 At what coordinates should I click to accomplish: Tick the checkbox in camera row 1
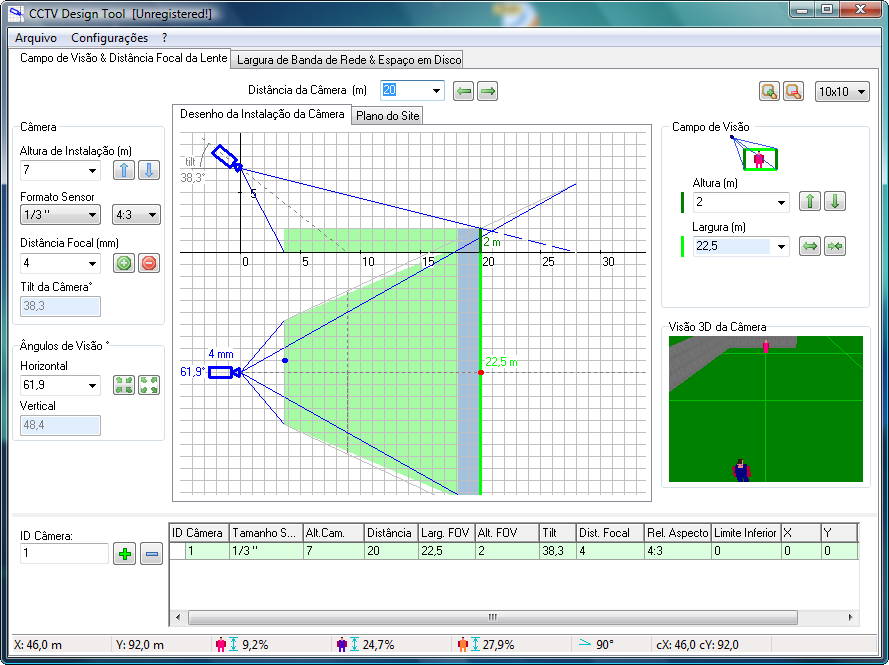click(x=178, y=551)
